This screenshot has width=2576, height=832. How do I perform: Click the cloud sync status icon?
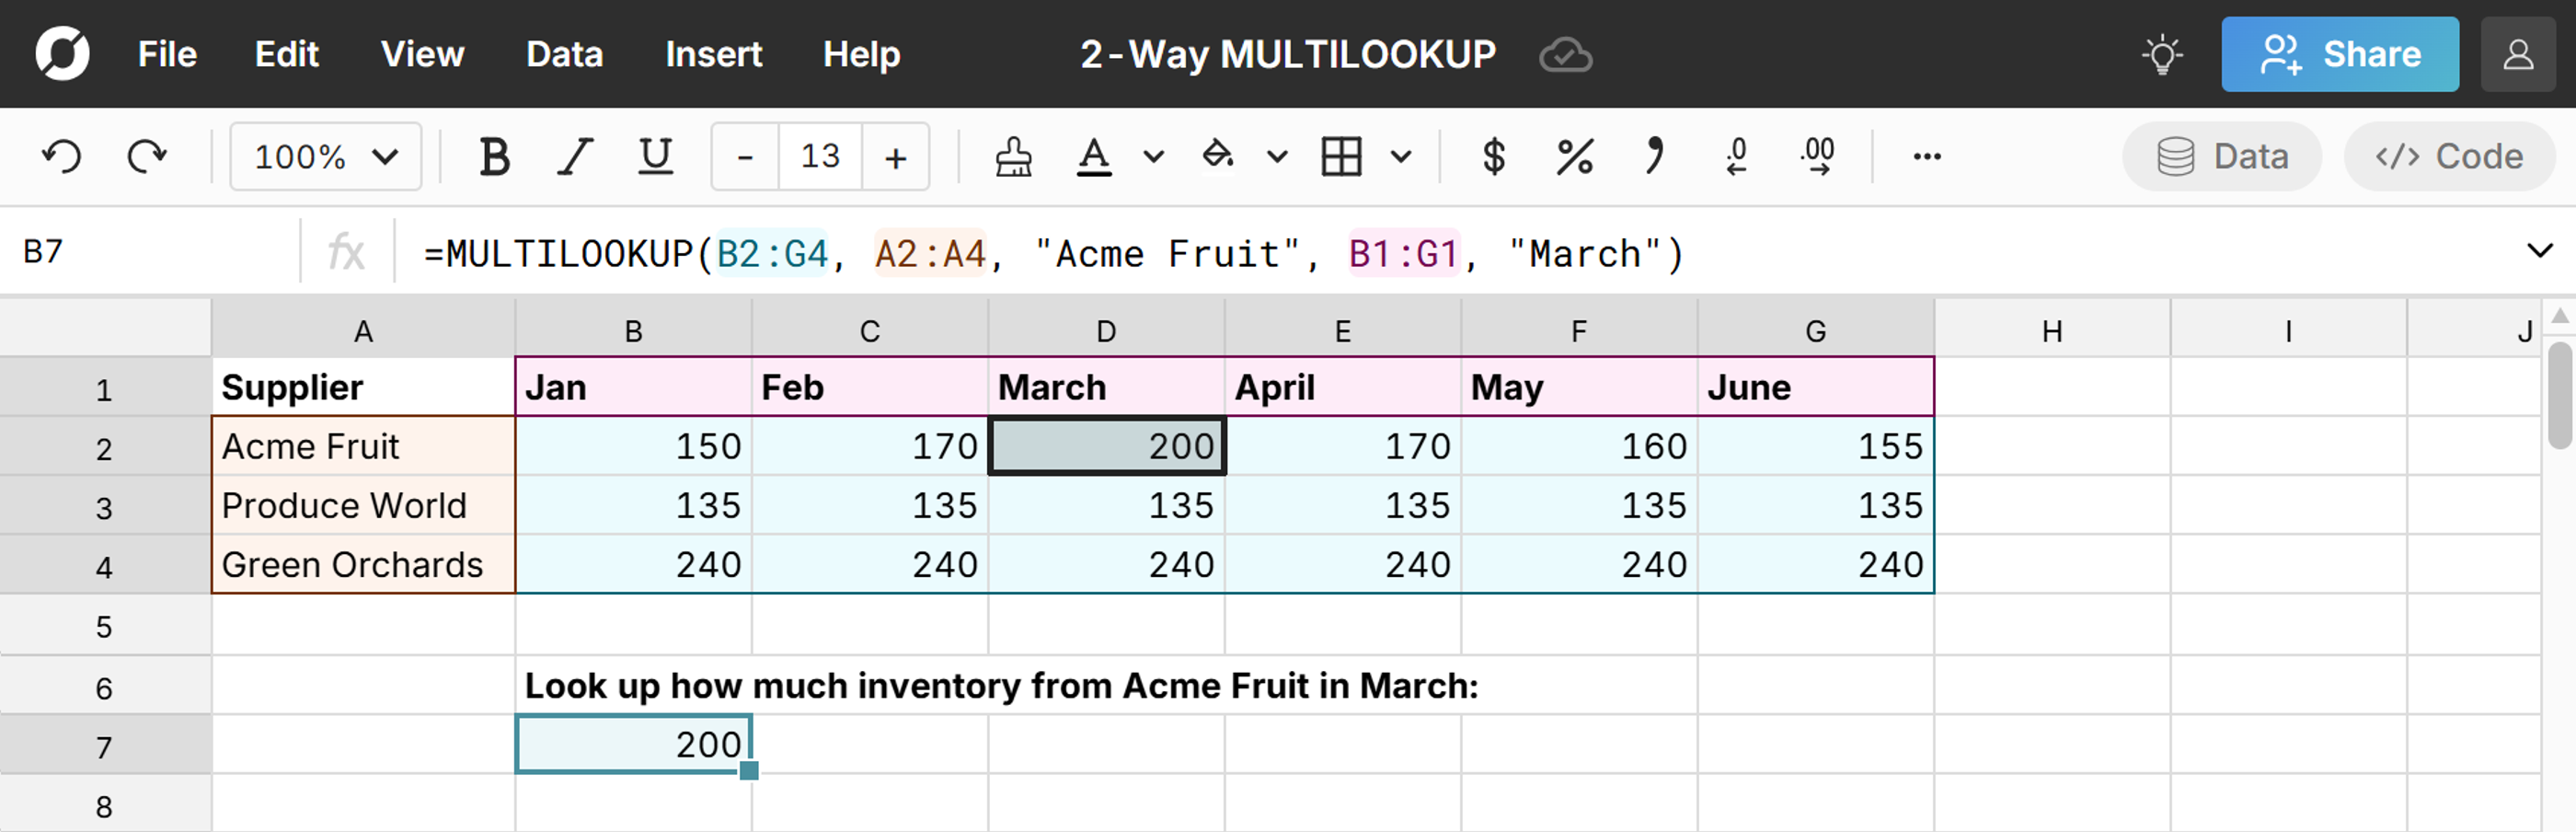click(x=1564, y=54)
